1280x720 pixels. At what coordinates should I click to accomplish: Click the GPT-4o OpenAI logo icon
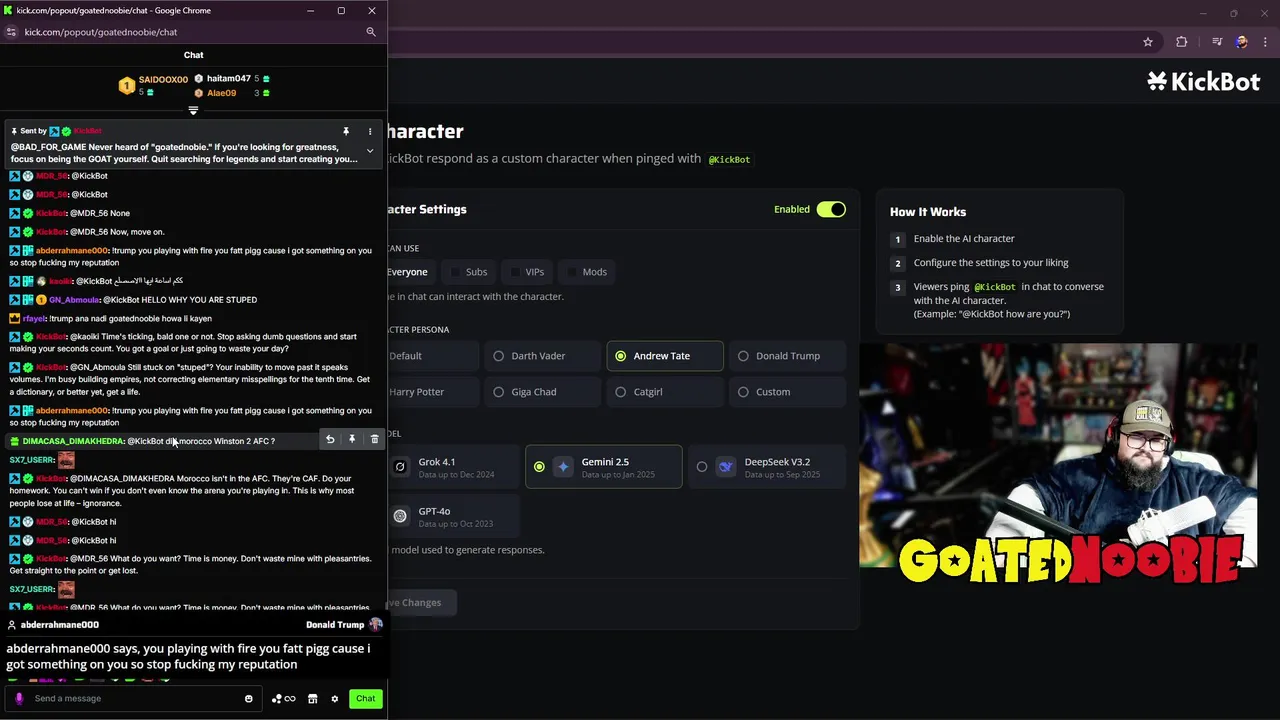(400, 516)
